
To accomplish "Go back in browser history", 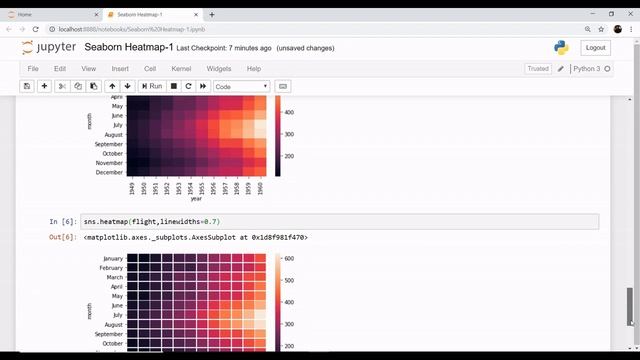I will coord(9,29).
